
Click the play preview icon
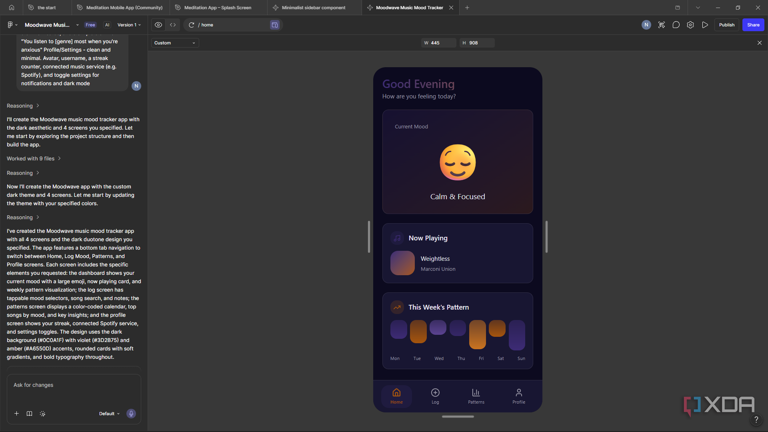pos(705,25)
